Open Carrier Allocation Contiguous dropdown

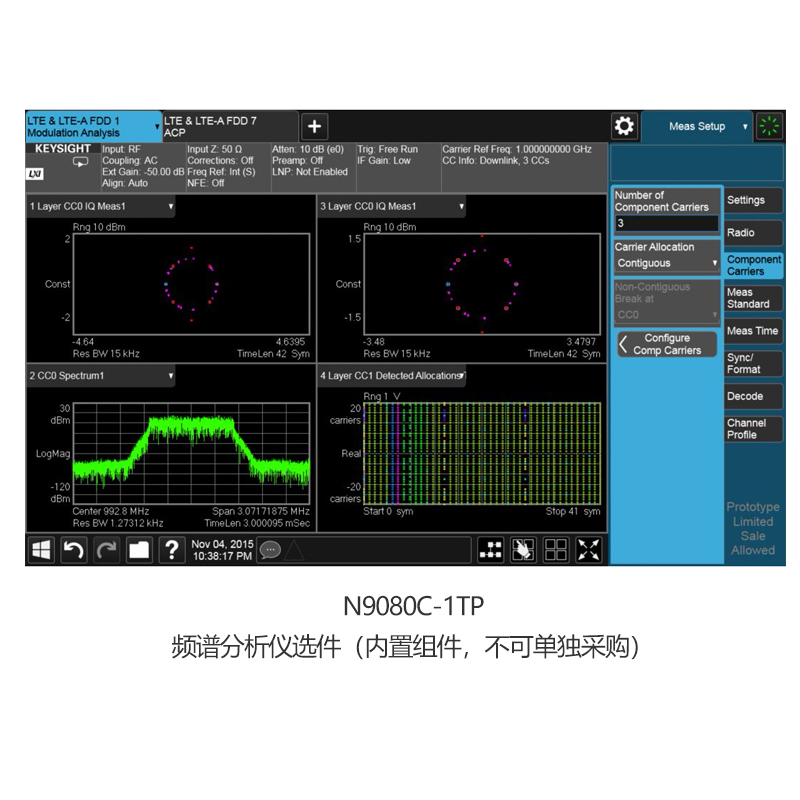[x=666, y=263]
